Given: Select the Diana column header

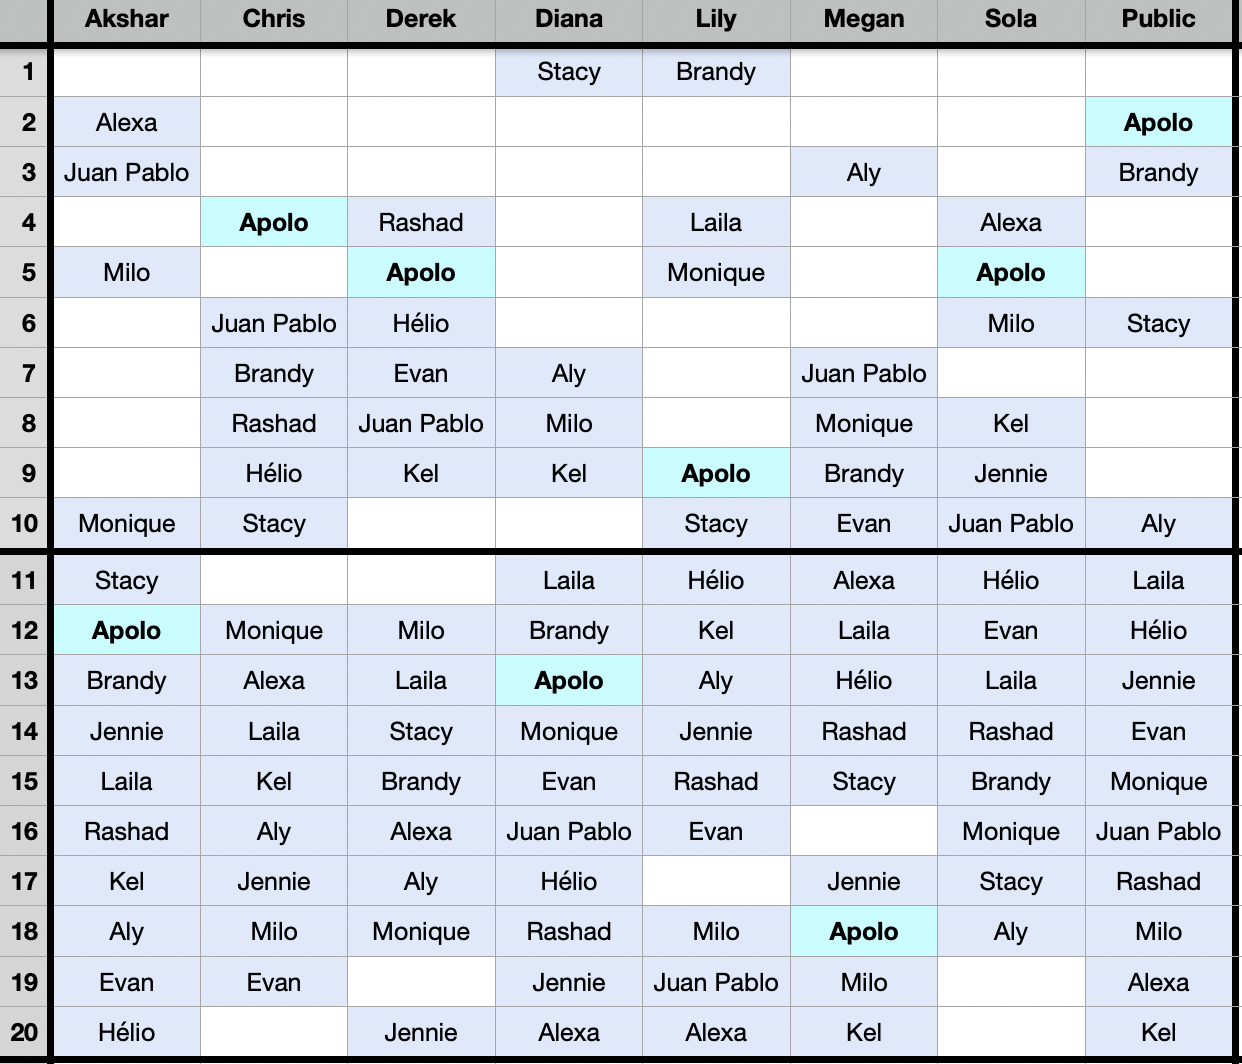Looking at the screenshot, I should [x=569, y=19].
